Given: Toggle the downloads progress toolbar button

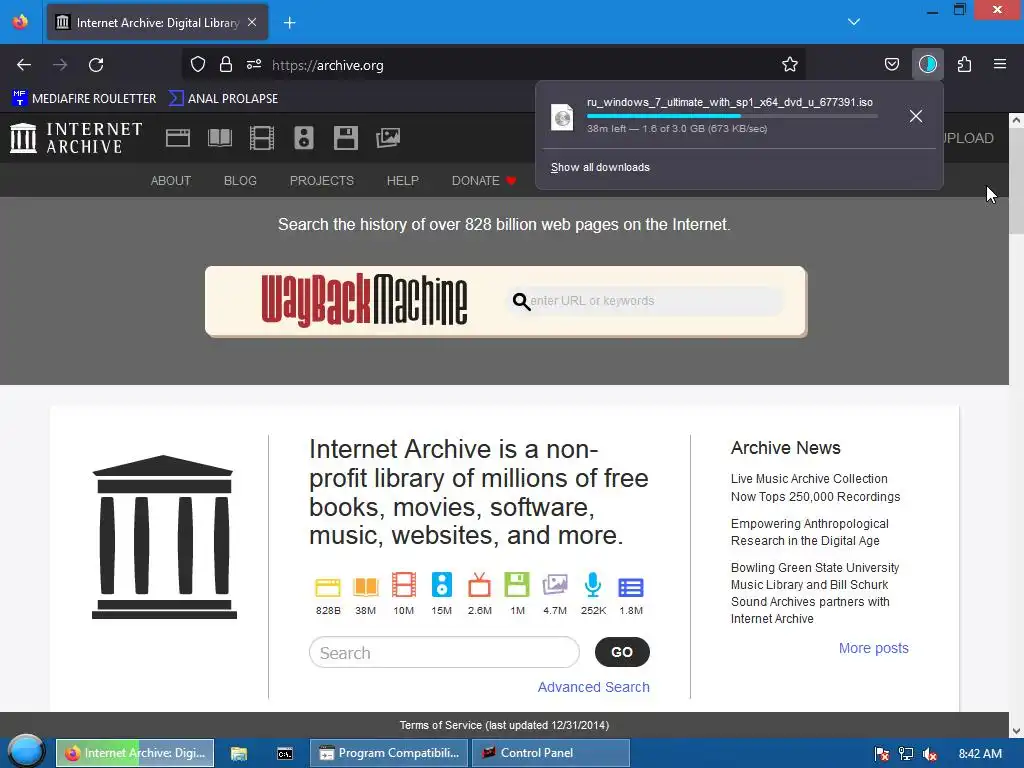Looking at the screenshot, I should coord(927,65).
